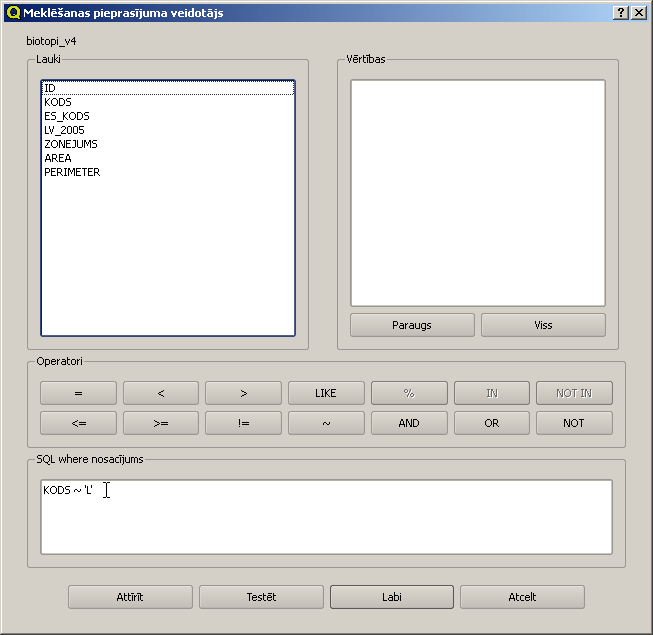Confirm the query with Labi button
The height and width of the screenshot is (635, 653).
(392, 597)
